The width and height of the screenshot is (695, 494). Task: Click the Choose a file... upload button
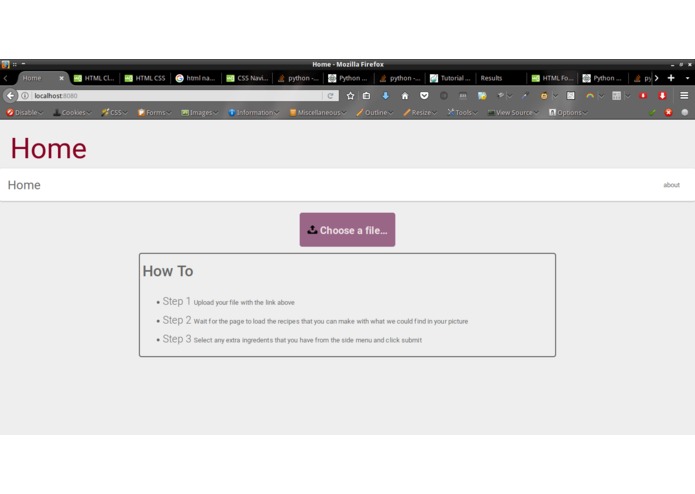click(x=348, y=229)
